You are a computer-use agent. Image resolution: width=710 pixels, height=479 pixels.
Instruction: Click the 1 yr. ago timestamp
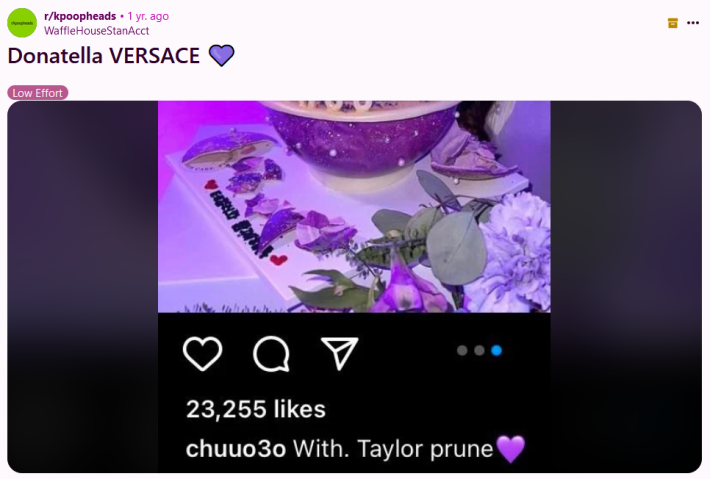(148, 16)
